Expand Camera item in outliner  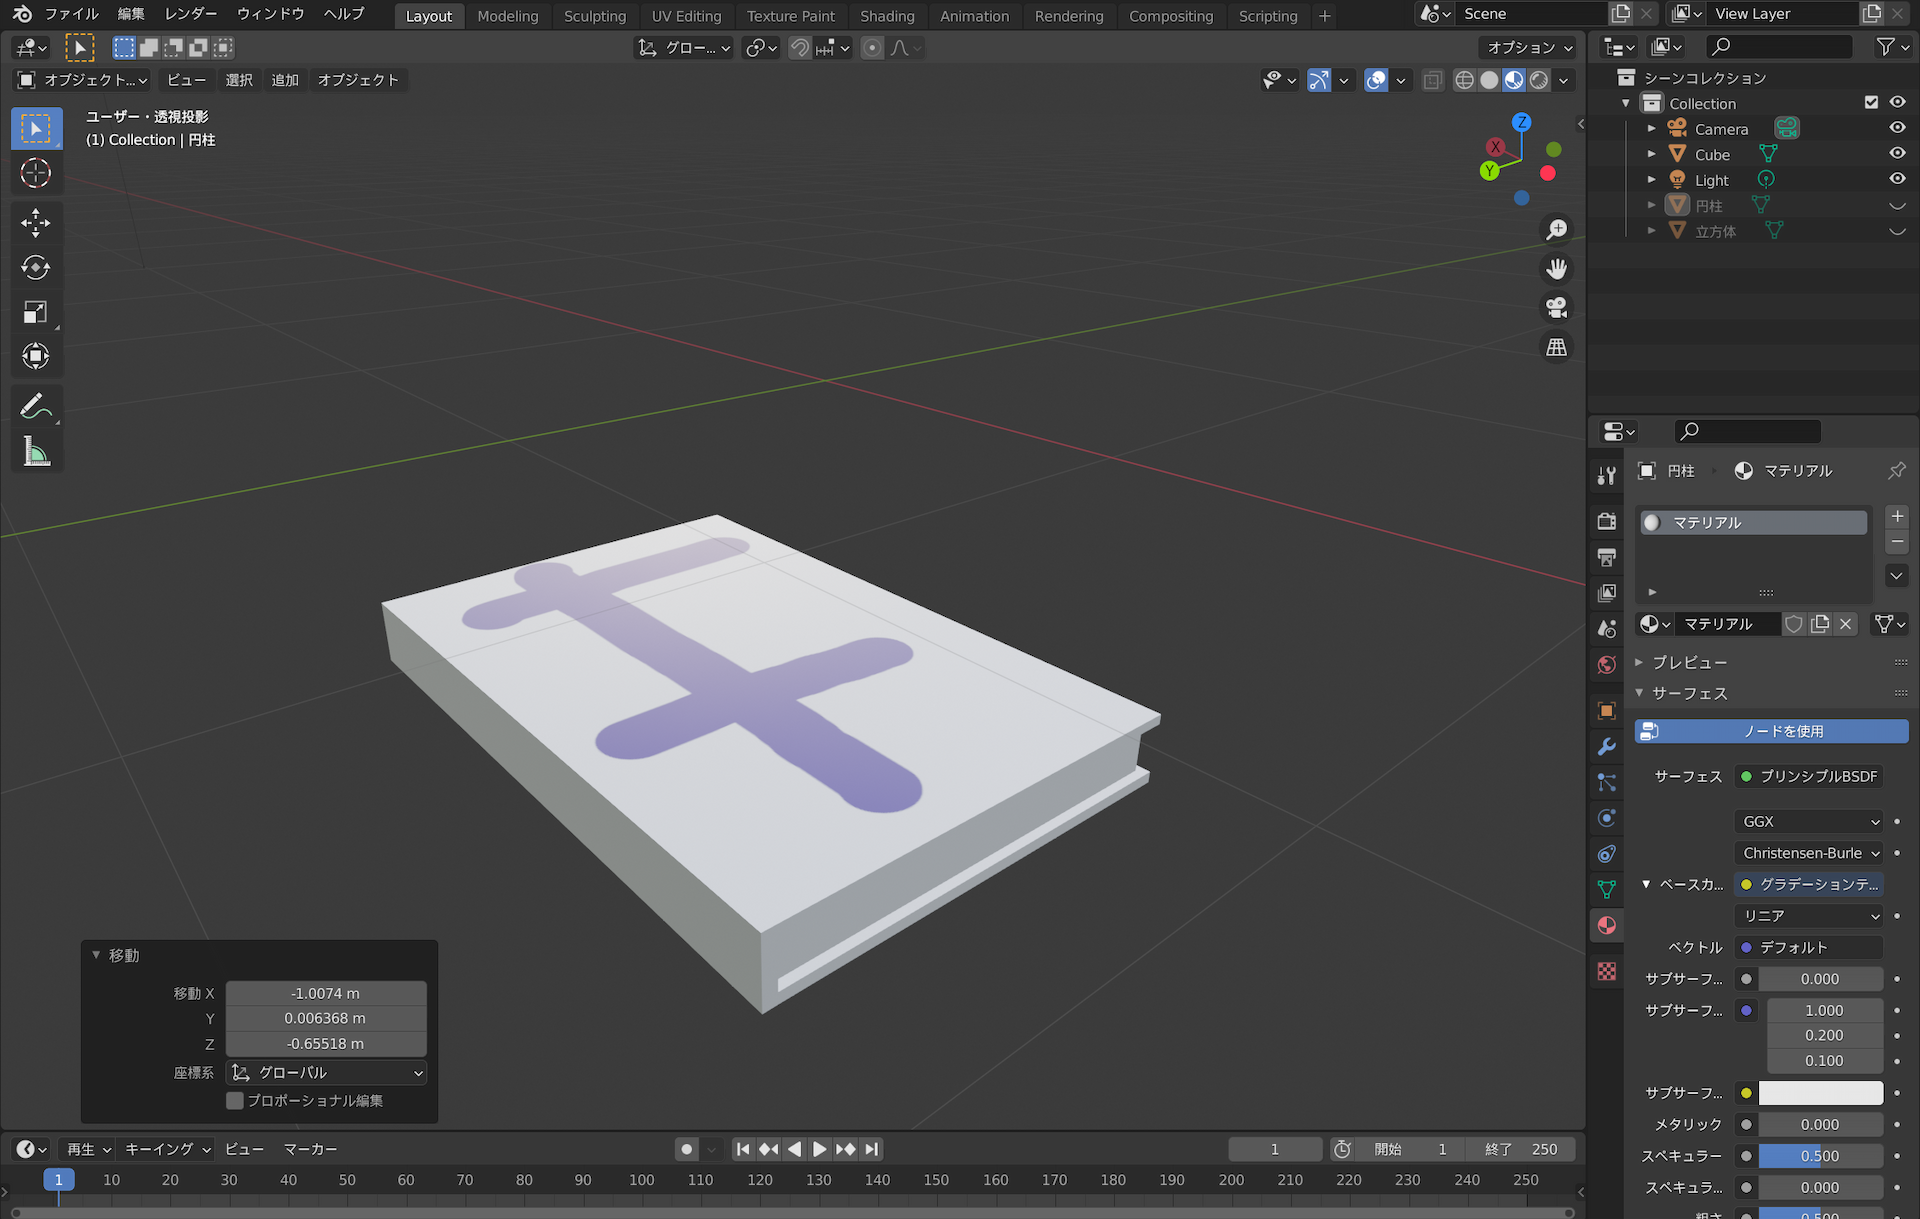[1652, 129]
